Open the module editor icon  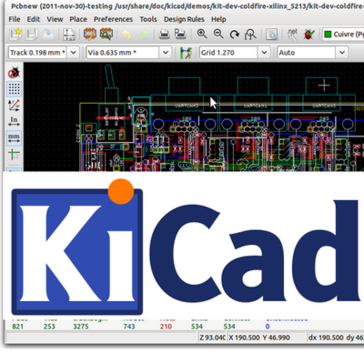tap(90, 34)
